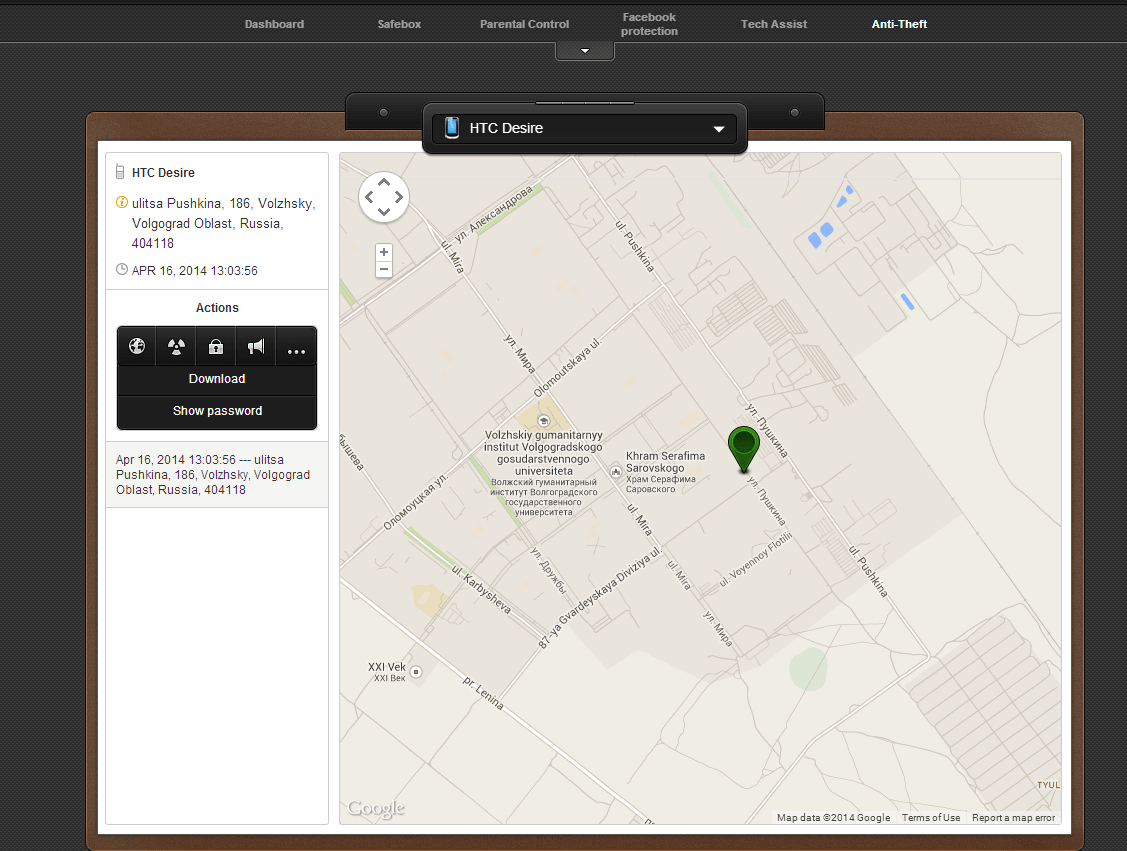Click the APR 16, 2014 13:03:56 timestamp
This screenshot has height=851, width=1127.
point(195,270)
